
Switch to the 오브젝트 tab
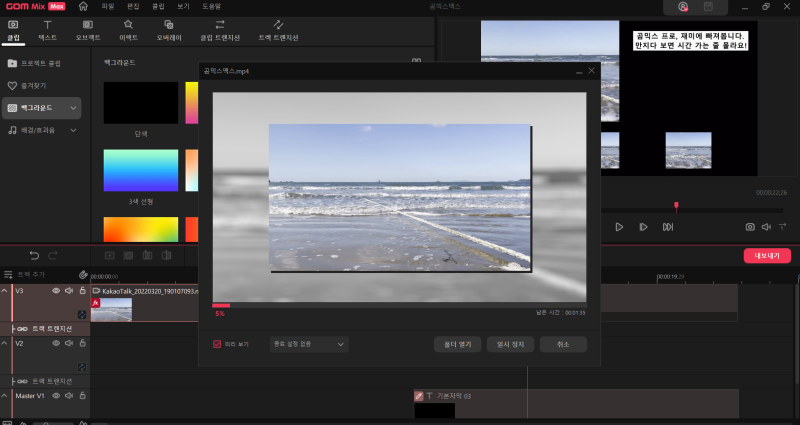coord(88,31)
